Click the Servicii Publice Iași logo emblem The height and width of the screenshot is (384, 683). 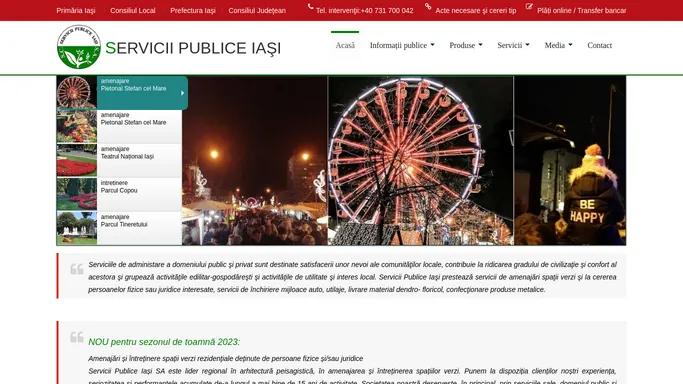(79, 47)
